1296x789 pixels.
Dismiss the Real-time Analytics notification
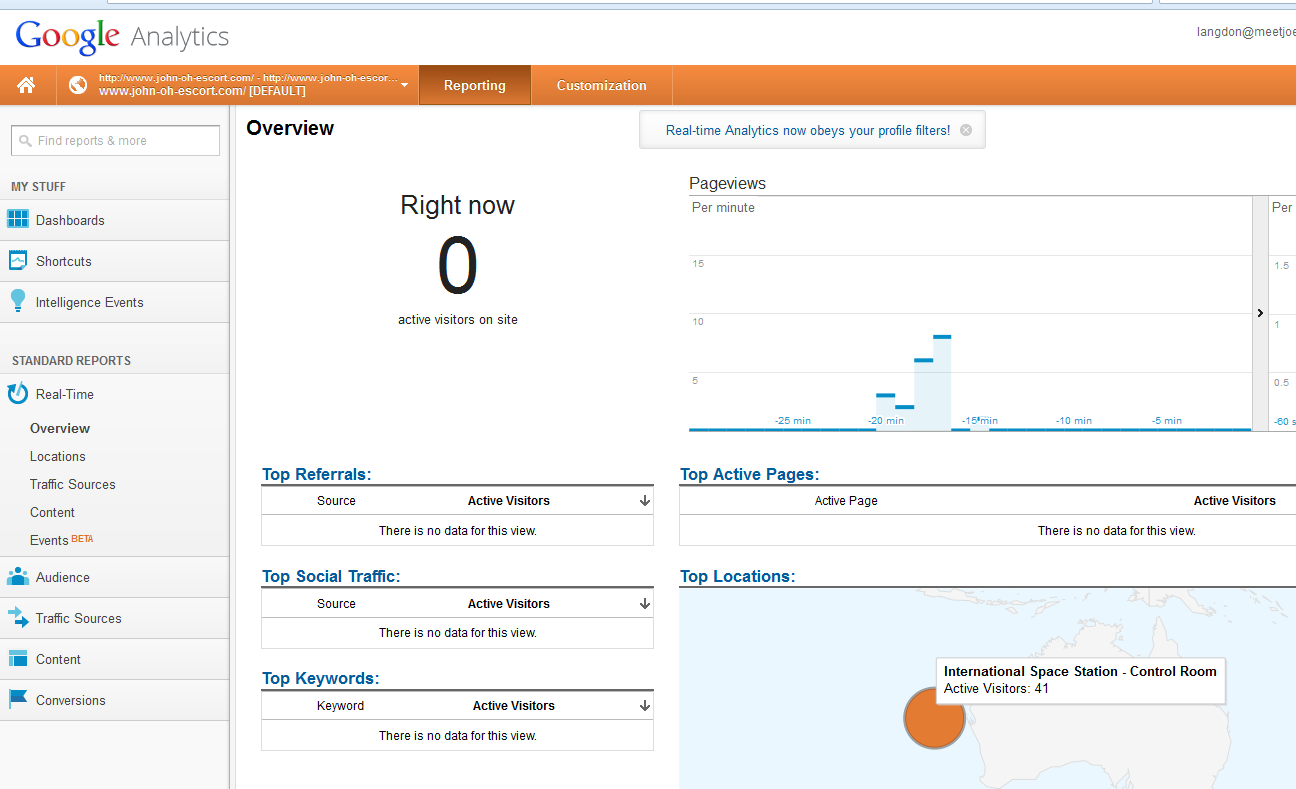pyautogui.click(x=965, y=130)
